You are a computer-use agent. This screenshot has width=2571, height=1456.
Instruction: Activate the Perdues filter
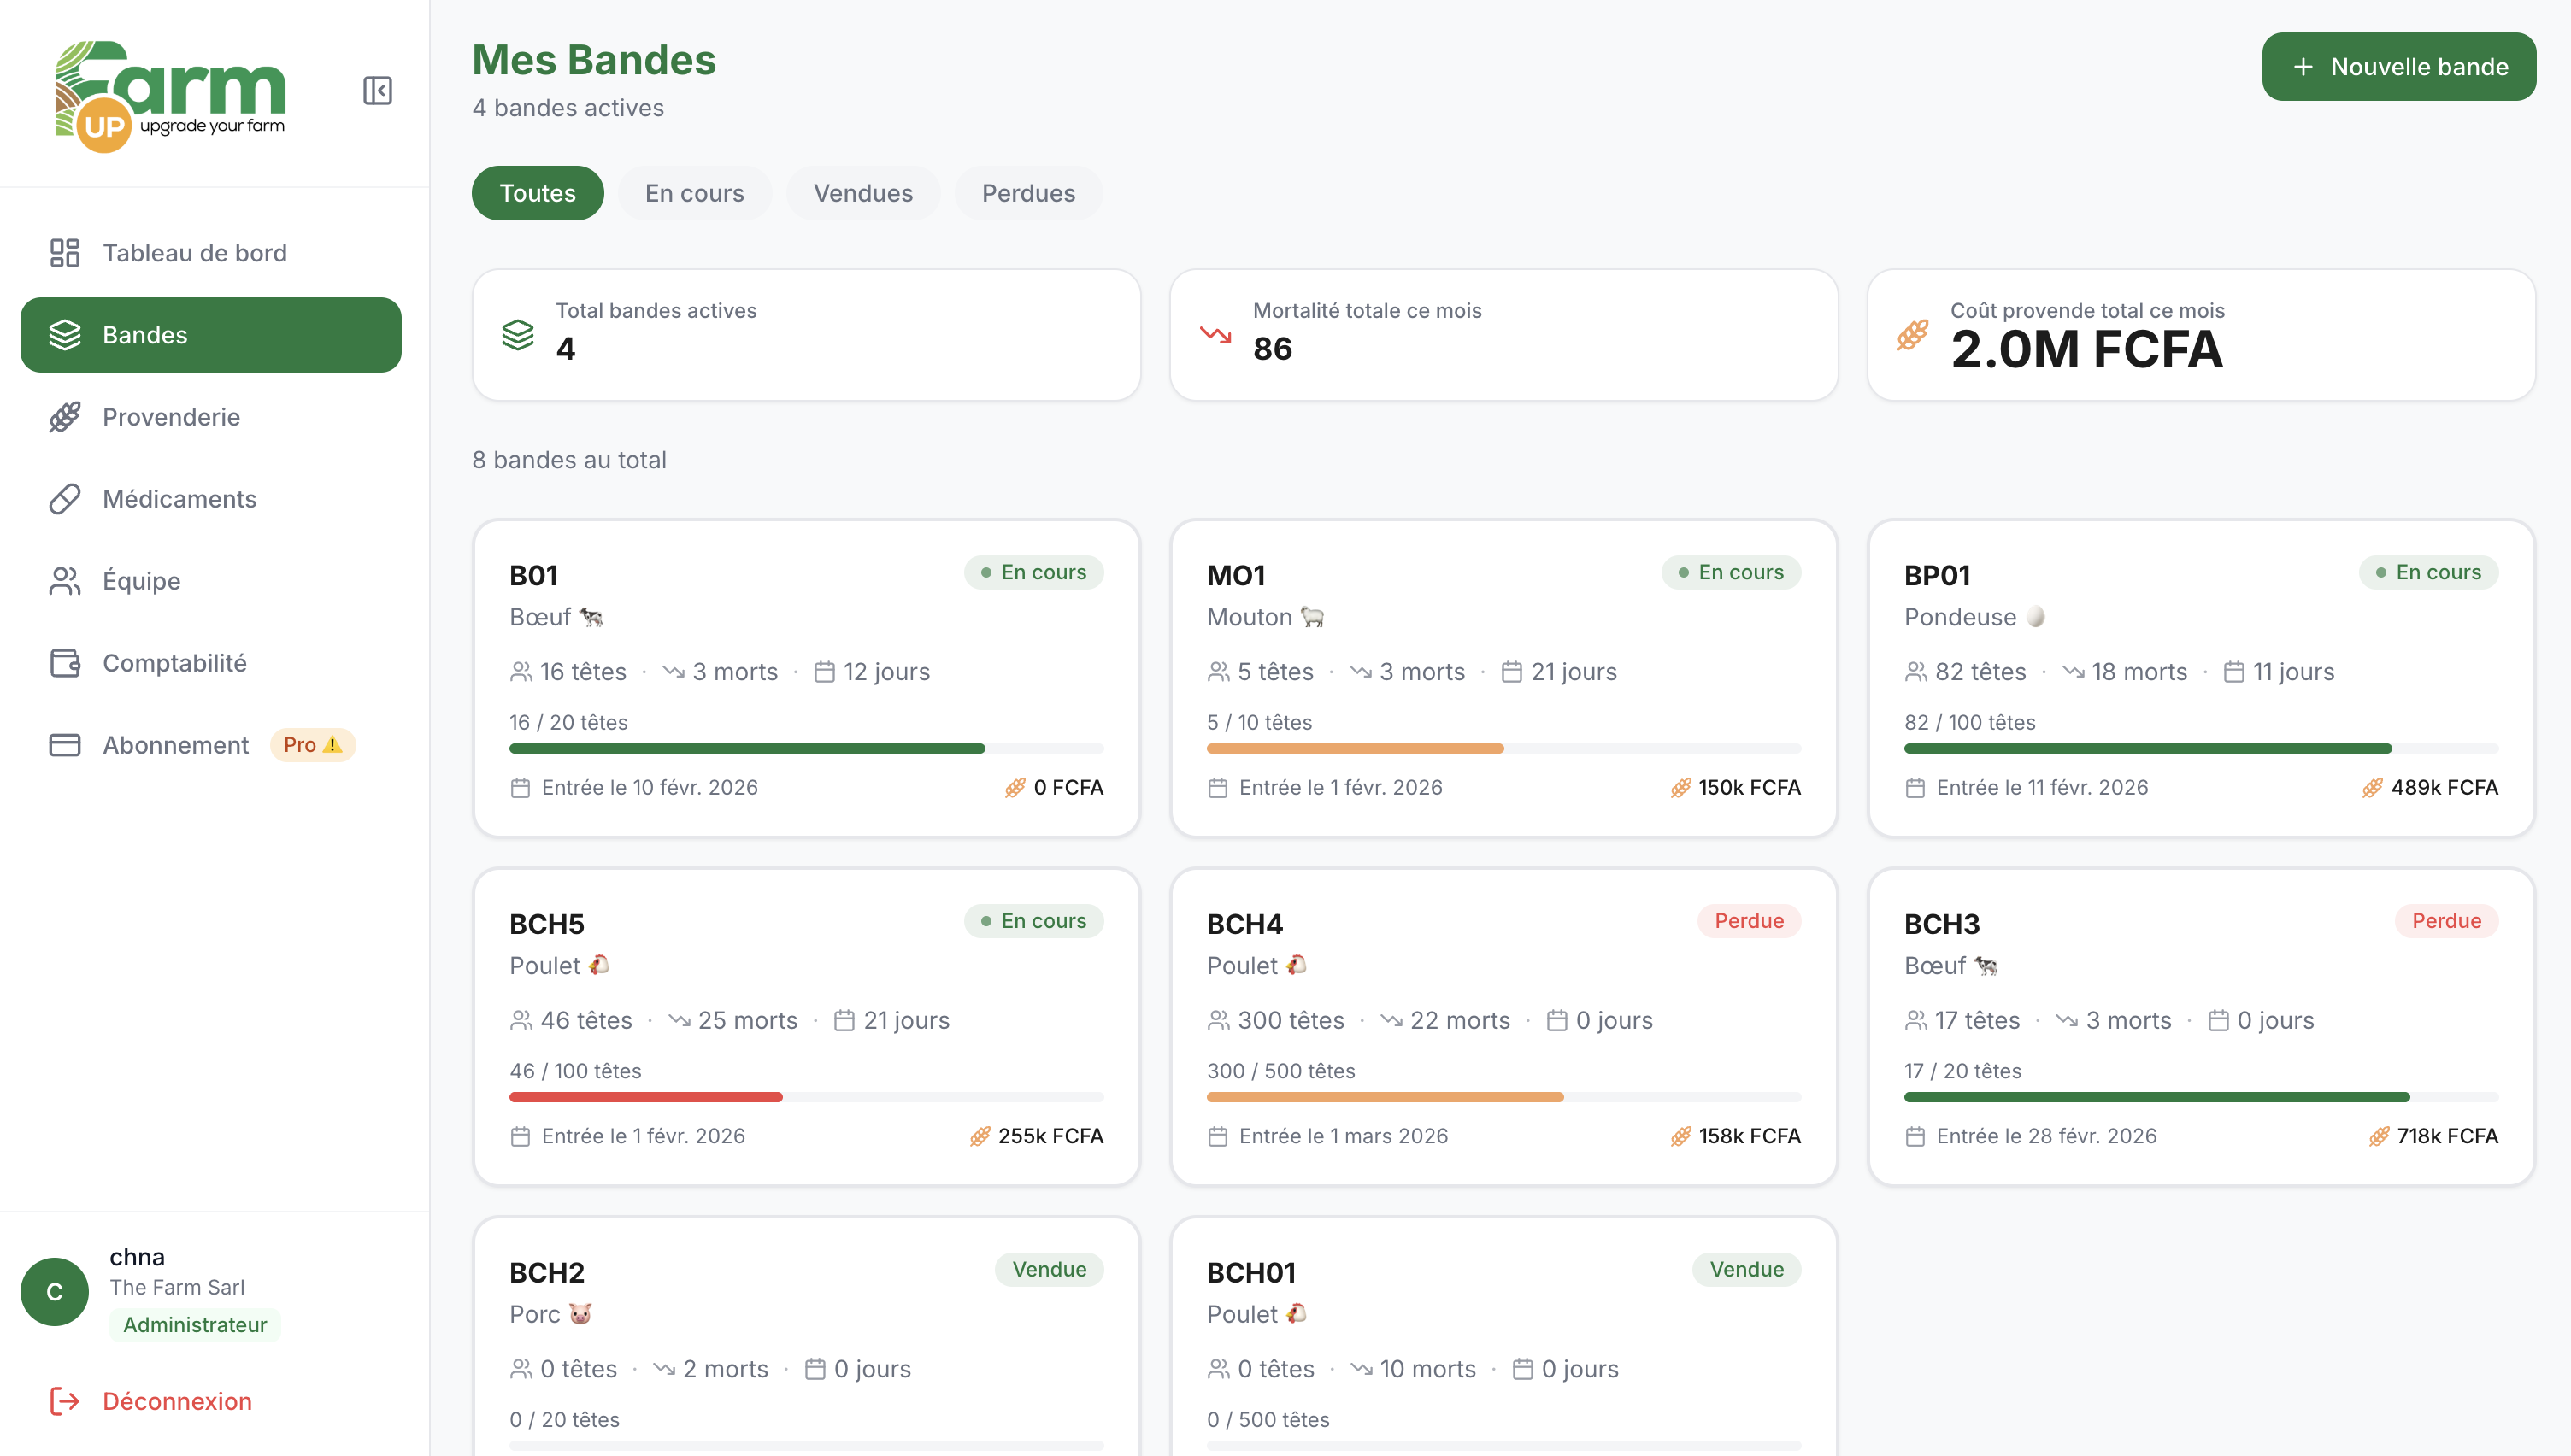[1028, 192]
